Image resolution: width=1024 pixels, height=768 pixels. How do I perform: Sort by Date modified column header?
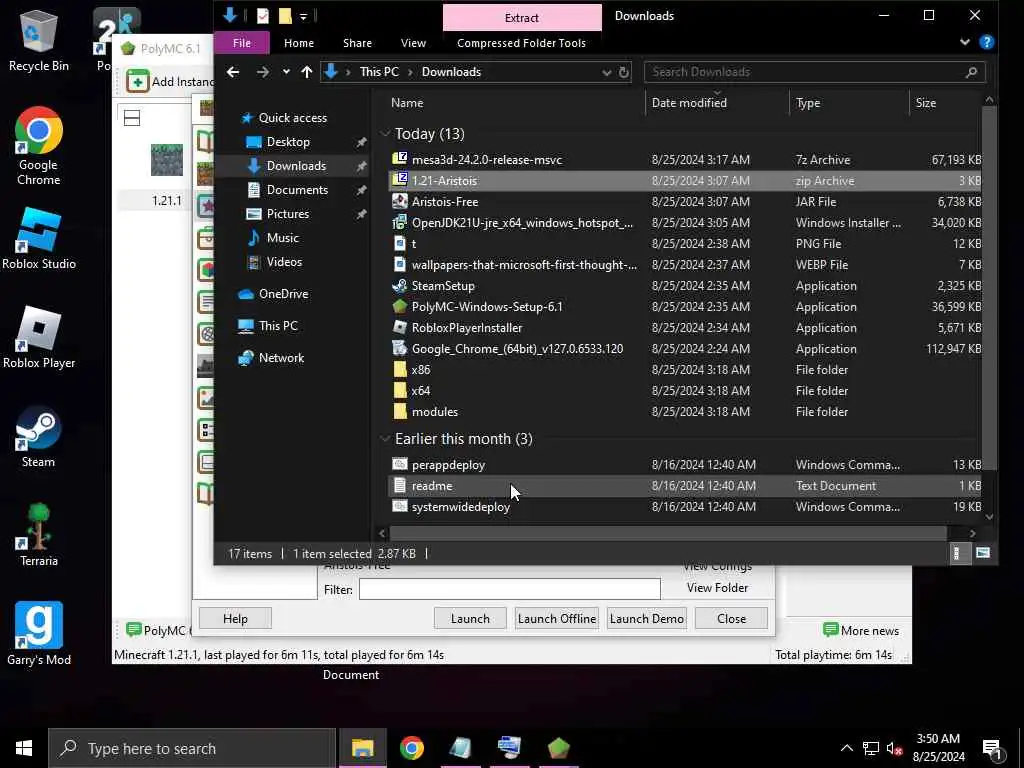[x=689, y=103]
